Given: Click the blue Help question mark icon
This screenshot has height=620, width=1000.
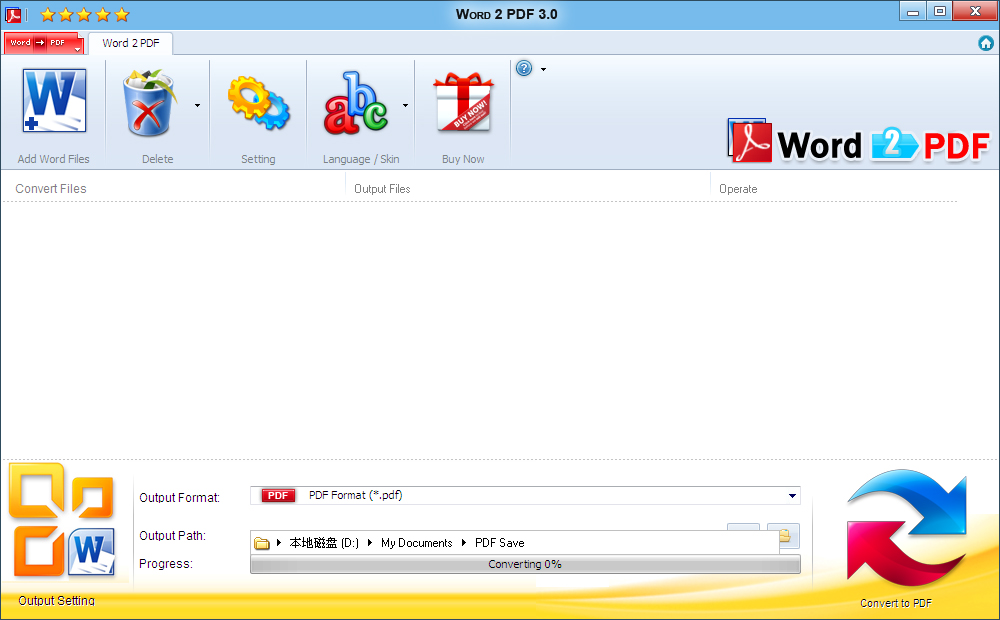Looking at the screenshot, I should (524, 68).
